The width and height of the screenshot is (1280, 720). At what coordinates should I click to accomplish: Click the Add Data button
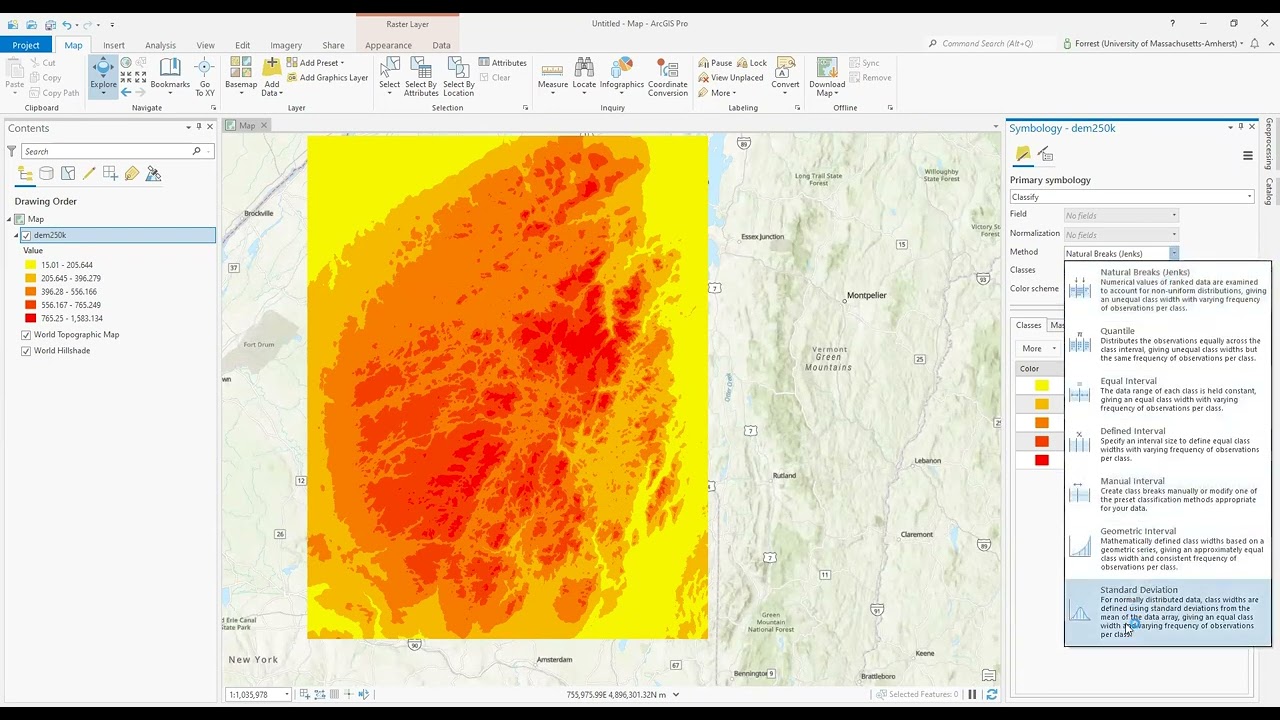(271, 76)
